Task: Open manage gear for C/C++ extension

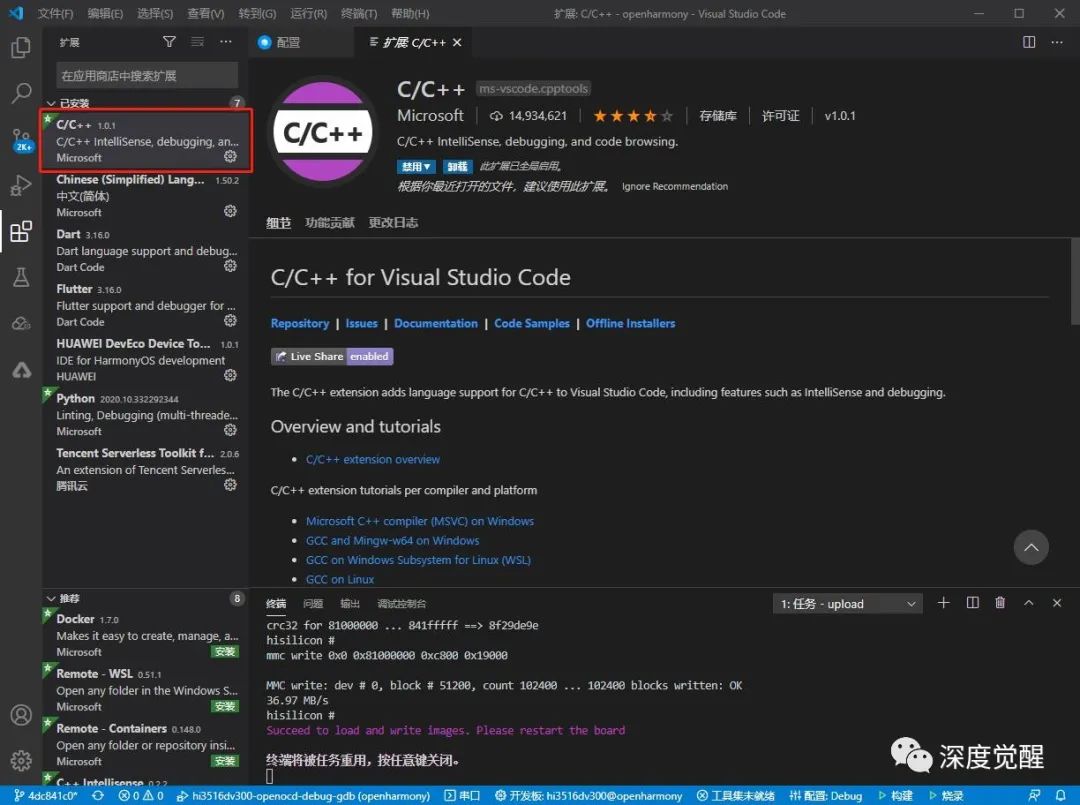Action: 230,156
